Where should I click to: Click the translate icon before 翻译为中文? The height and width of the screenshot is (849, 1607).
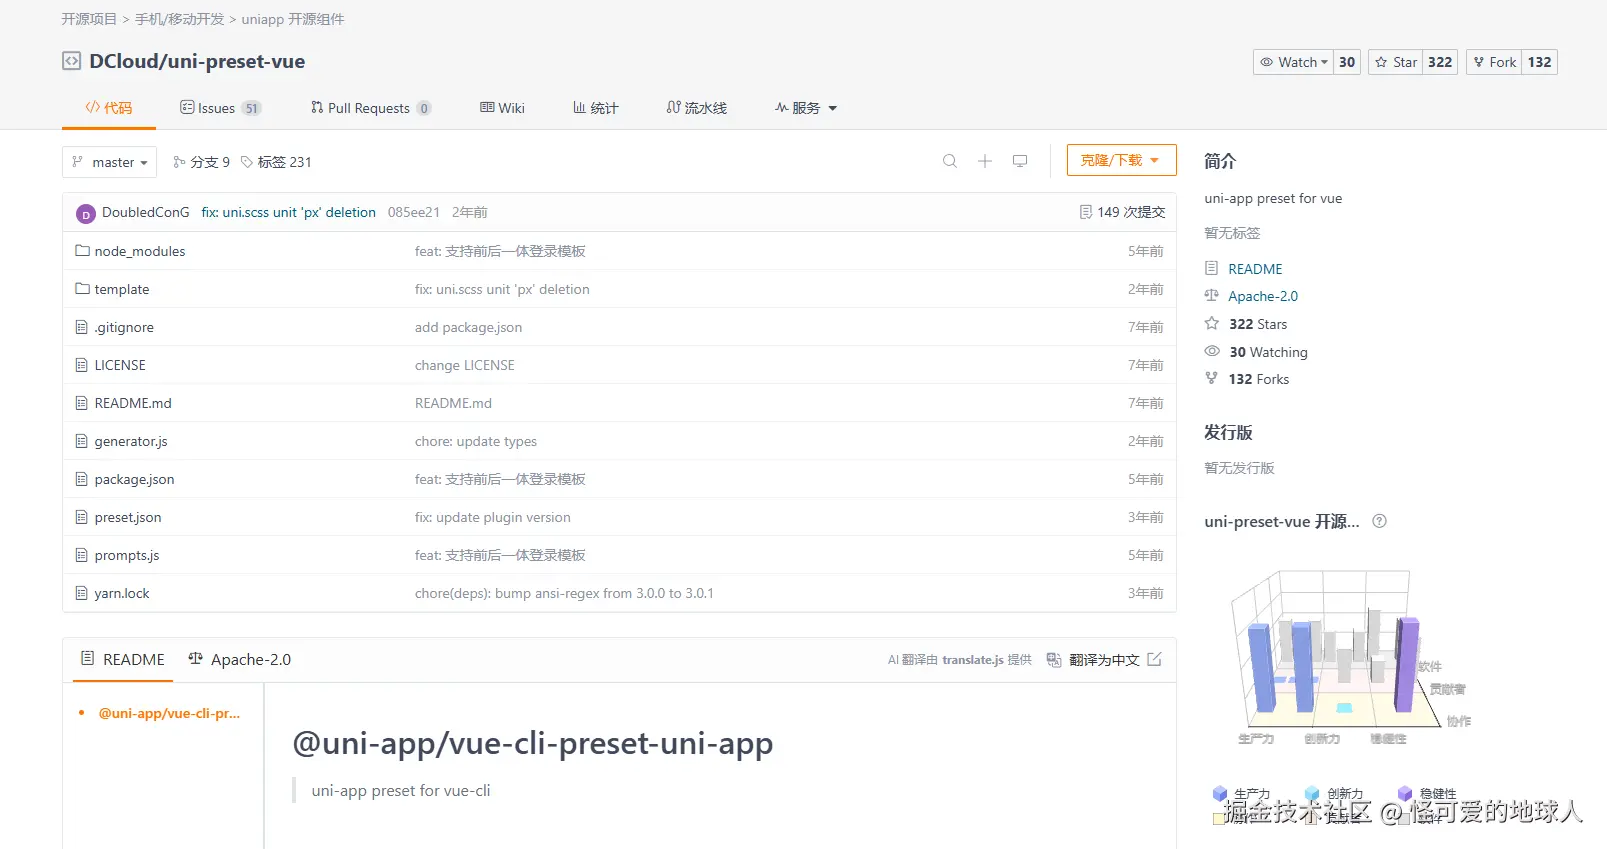pos(1054,660)
